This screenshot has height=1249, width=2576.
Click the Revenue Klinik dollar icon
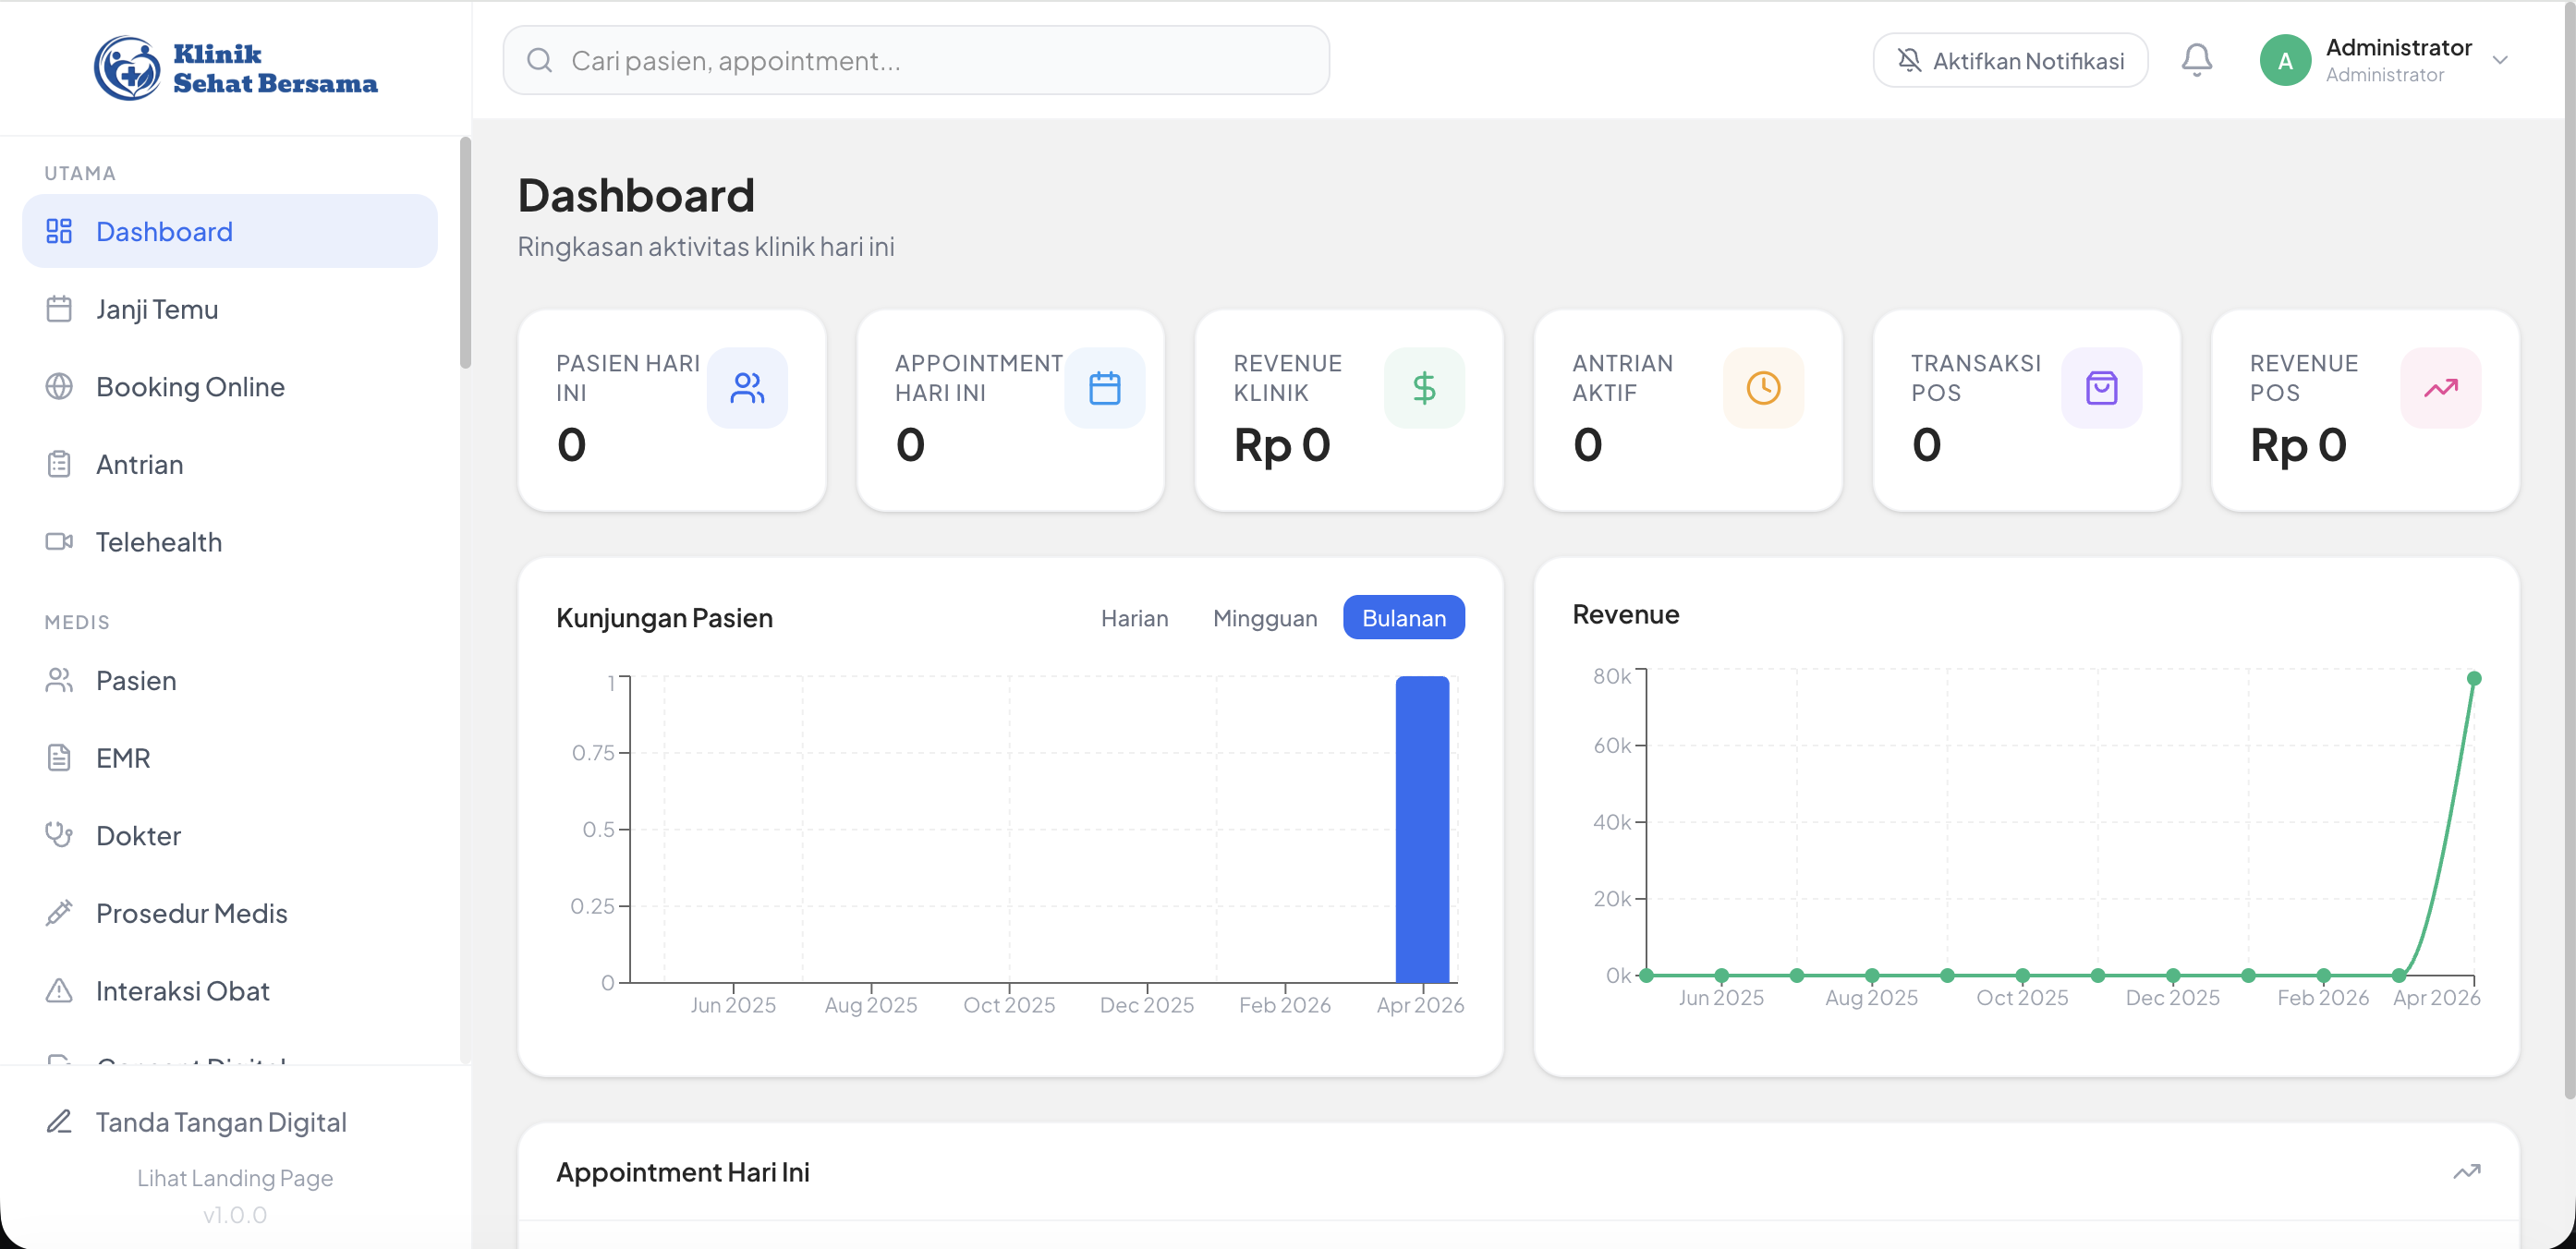[1424, 388]
